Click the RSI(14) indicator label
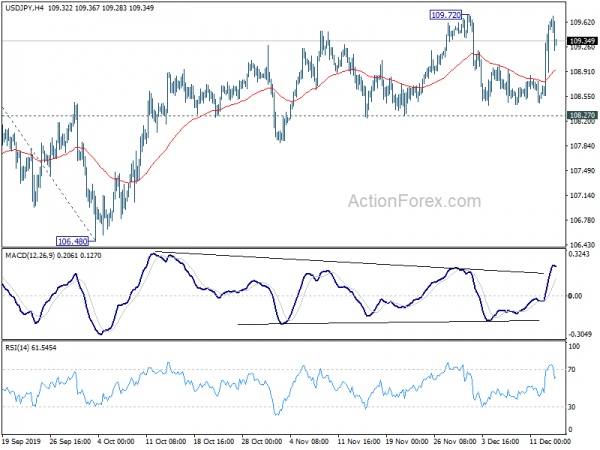The height and width of the screenshot is (450, 600). [x=19, y=347]
